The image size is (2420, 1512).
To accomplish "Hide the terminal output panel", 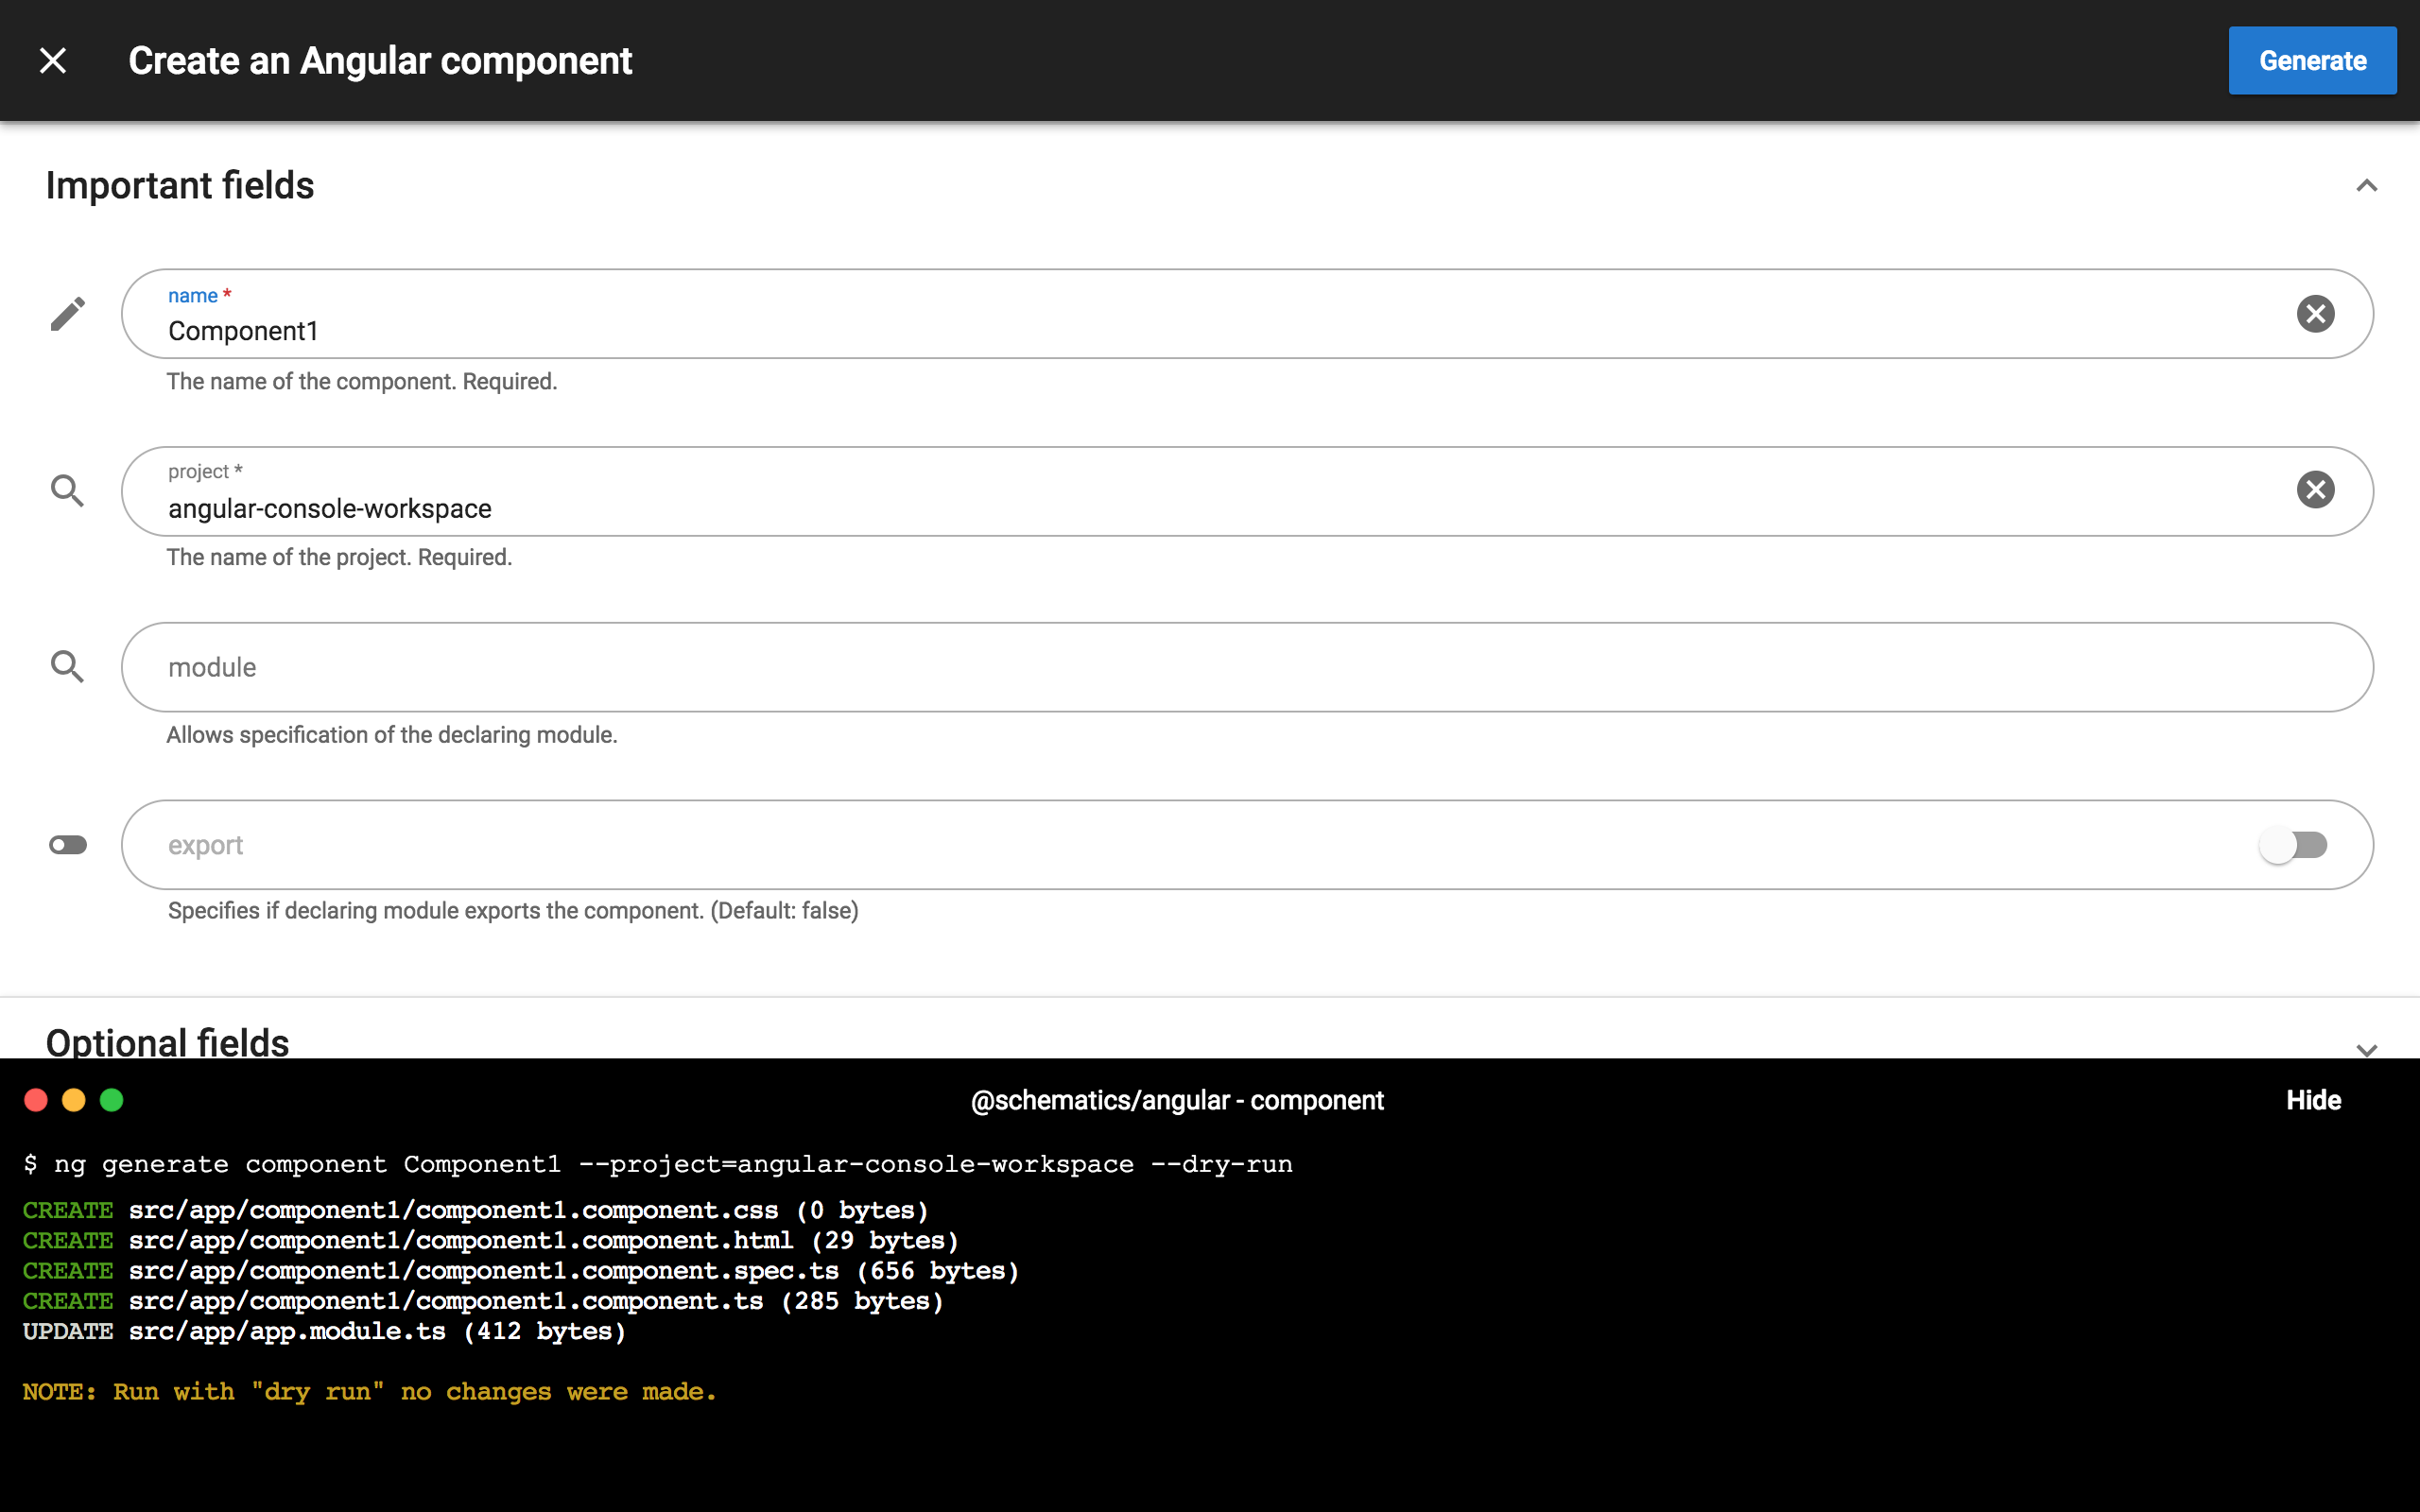I will point(2313,1100).
